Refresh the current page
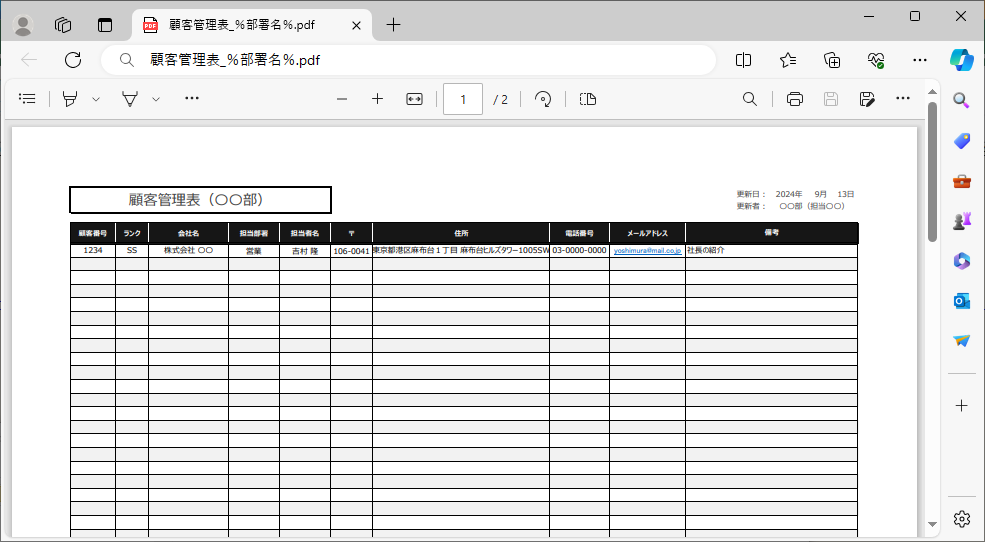985x542 pixels. click(73, 60)
